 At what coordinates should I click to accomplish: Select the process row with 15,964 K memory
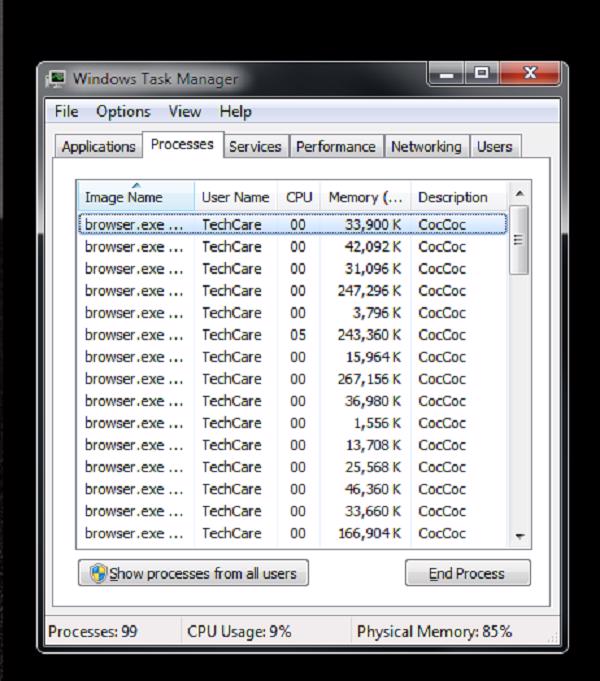point(292,357)
